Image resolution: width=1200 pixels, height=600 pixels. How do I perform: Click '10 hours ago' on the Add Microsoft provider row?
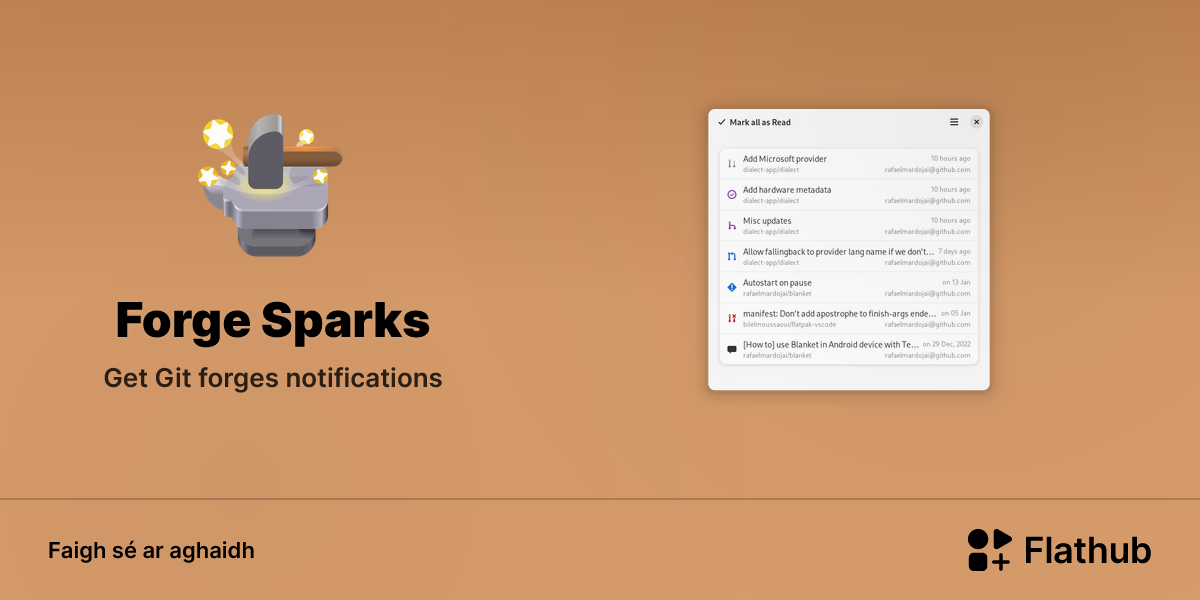pos(950,159)
